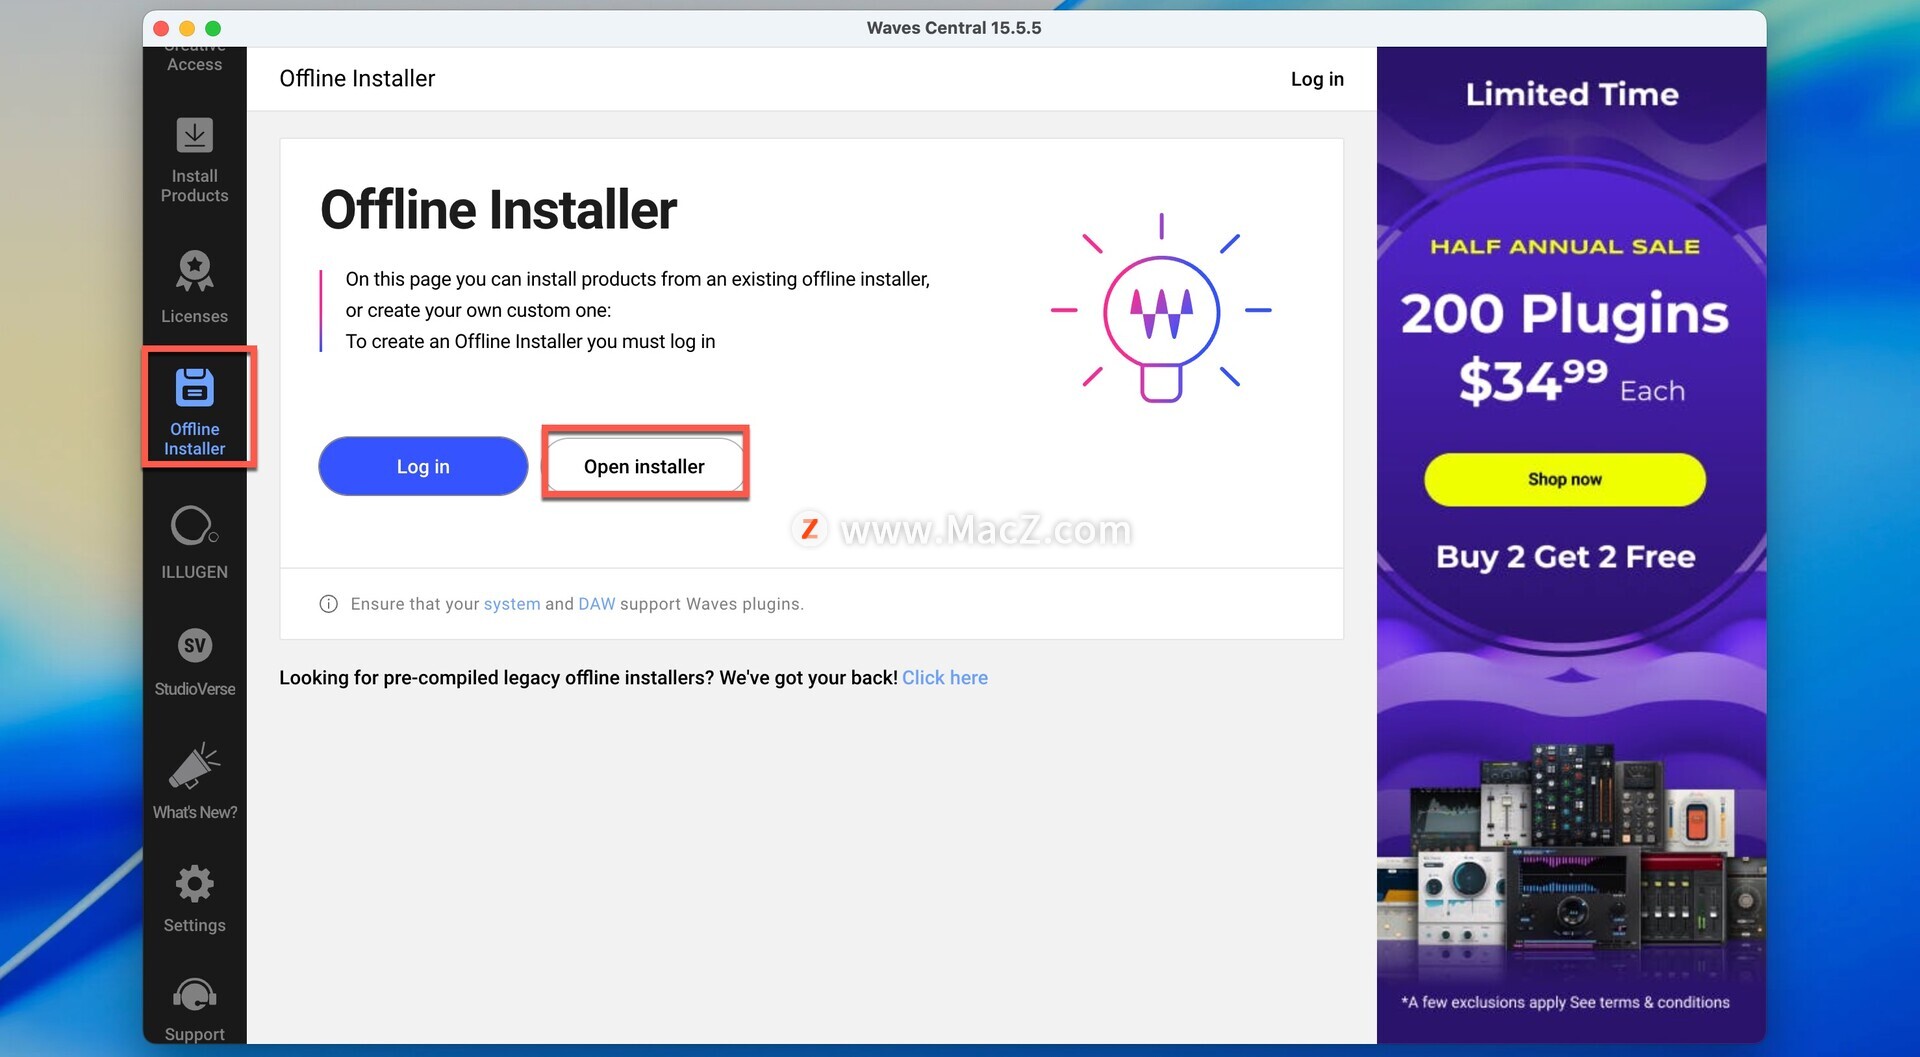The height and width of the screenshot is (1057, 1920).
Task: Click the blue Log in button
Action: tap(423, 466)
